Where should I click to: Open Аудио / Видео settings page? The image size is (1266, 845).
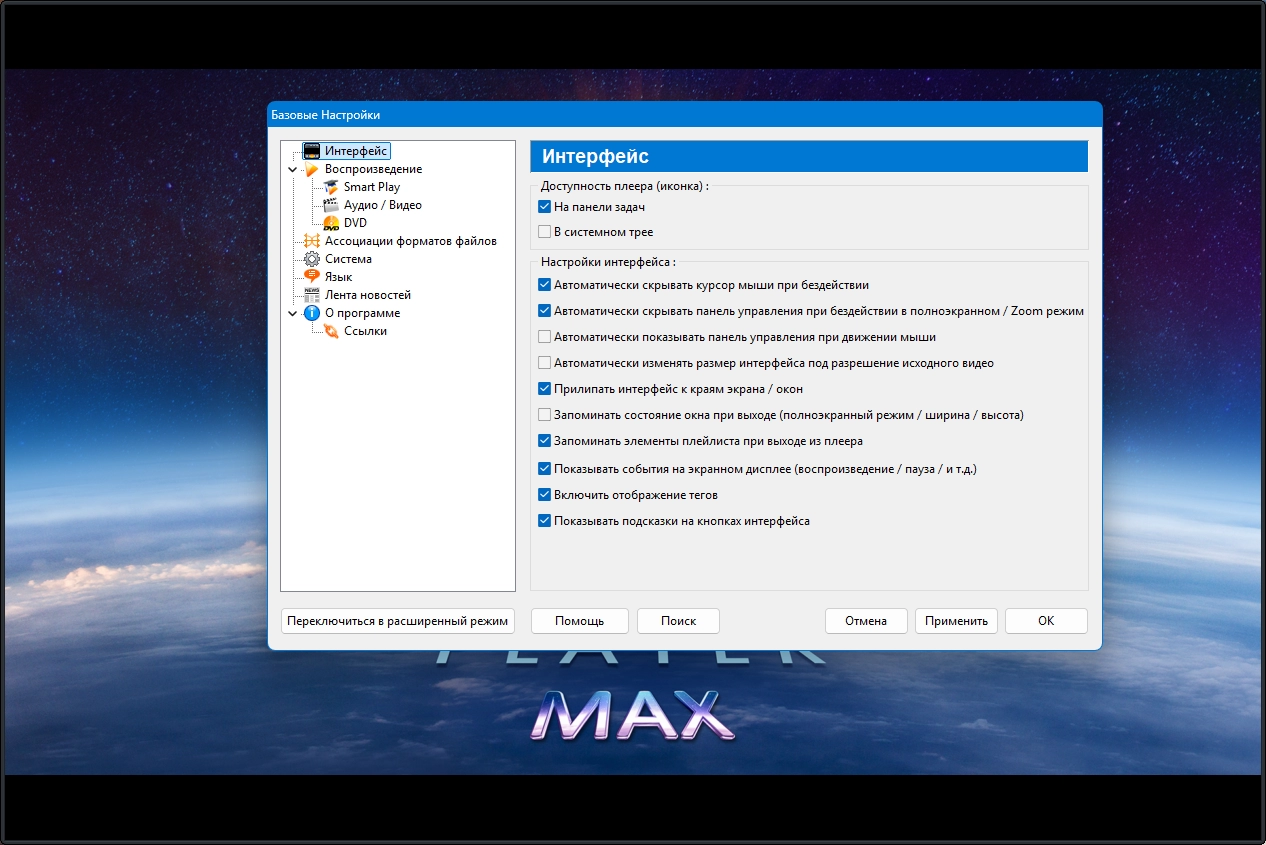(x=383, y=205)
